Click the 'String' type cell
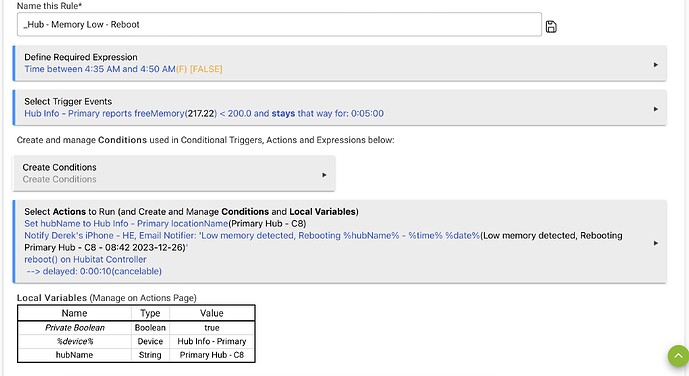The width and height of the screenshot is (689, 376). pyautogui.click(x=150, y=355)
